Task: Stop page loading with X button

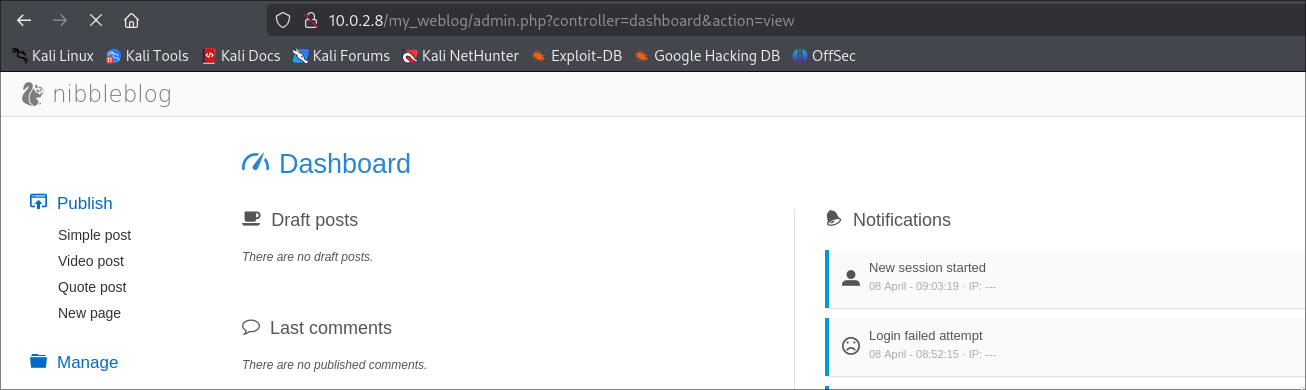Action: click(x=96, y=20)
